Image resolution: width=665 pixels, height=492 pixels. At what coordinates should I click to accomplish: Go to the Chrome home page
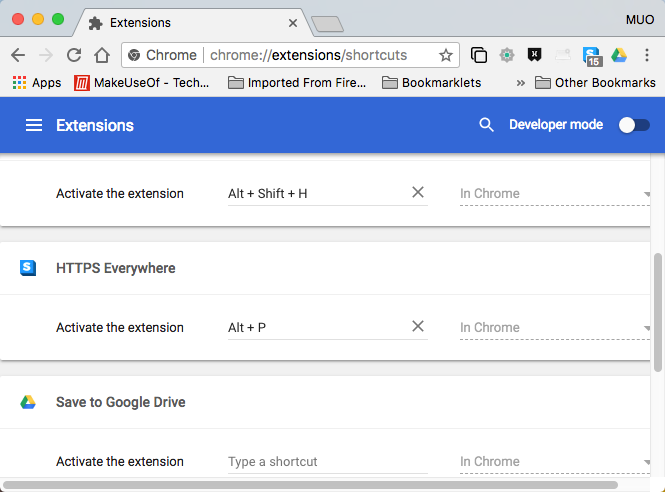[101, 55]
